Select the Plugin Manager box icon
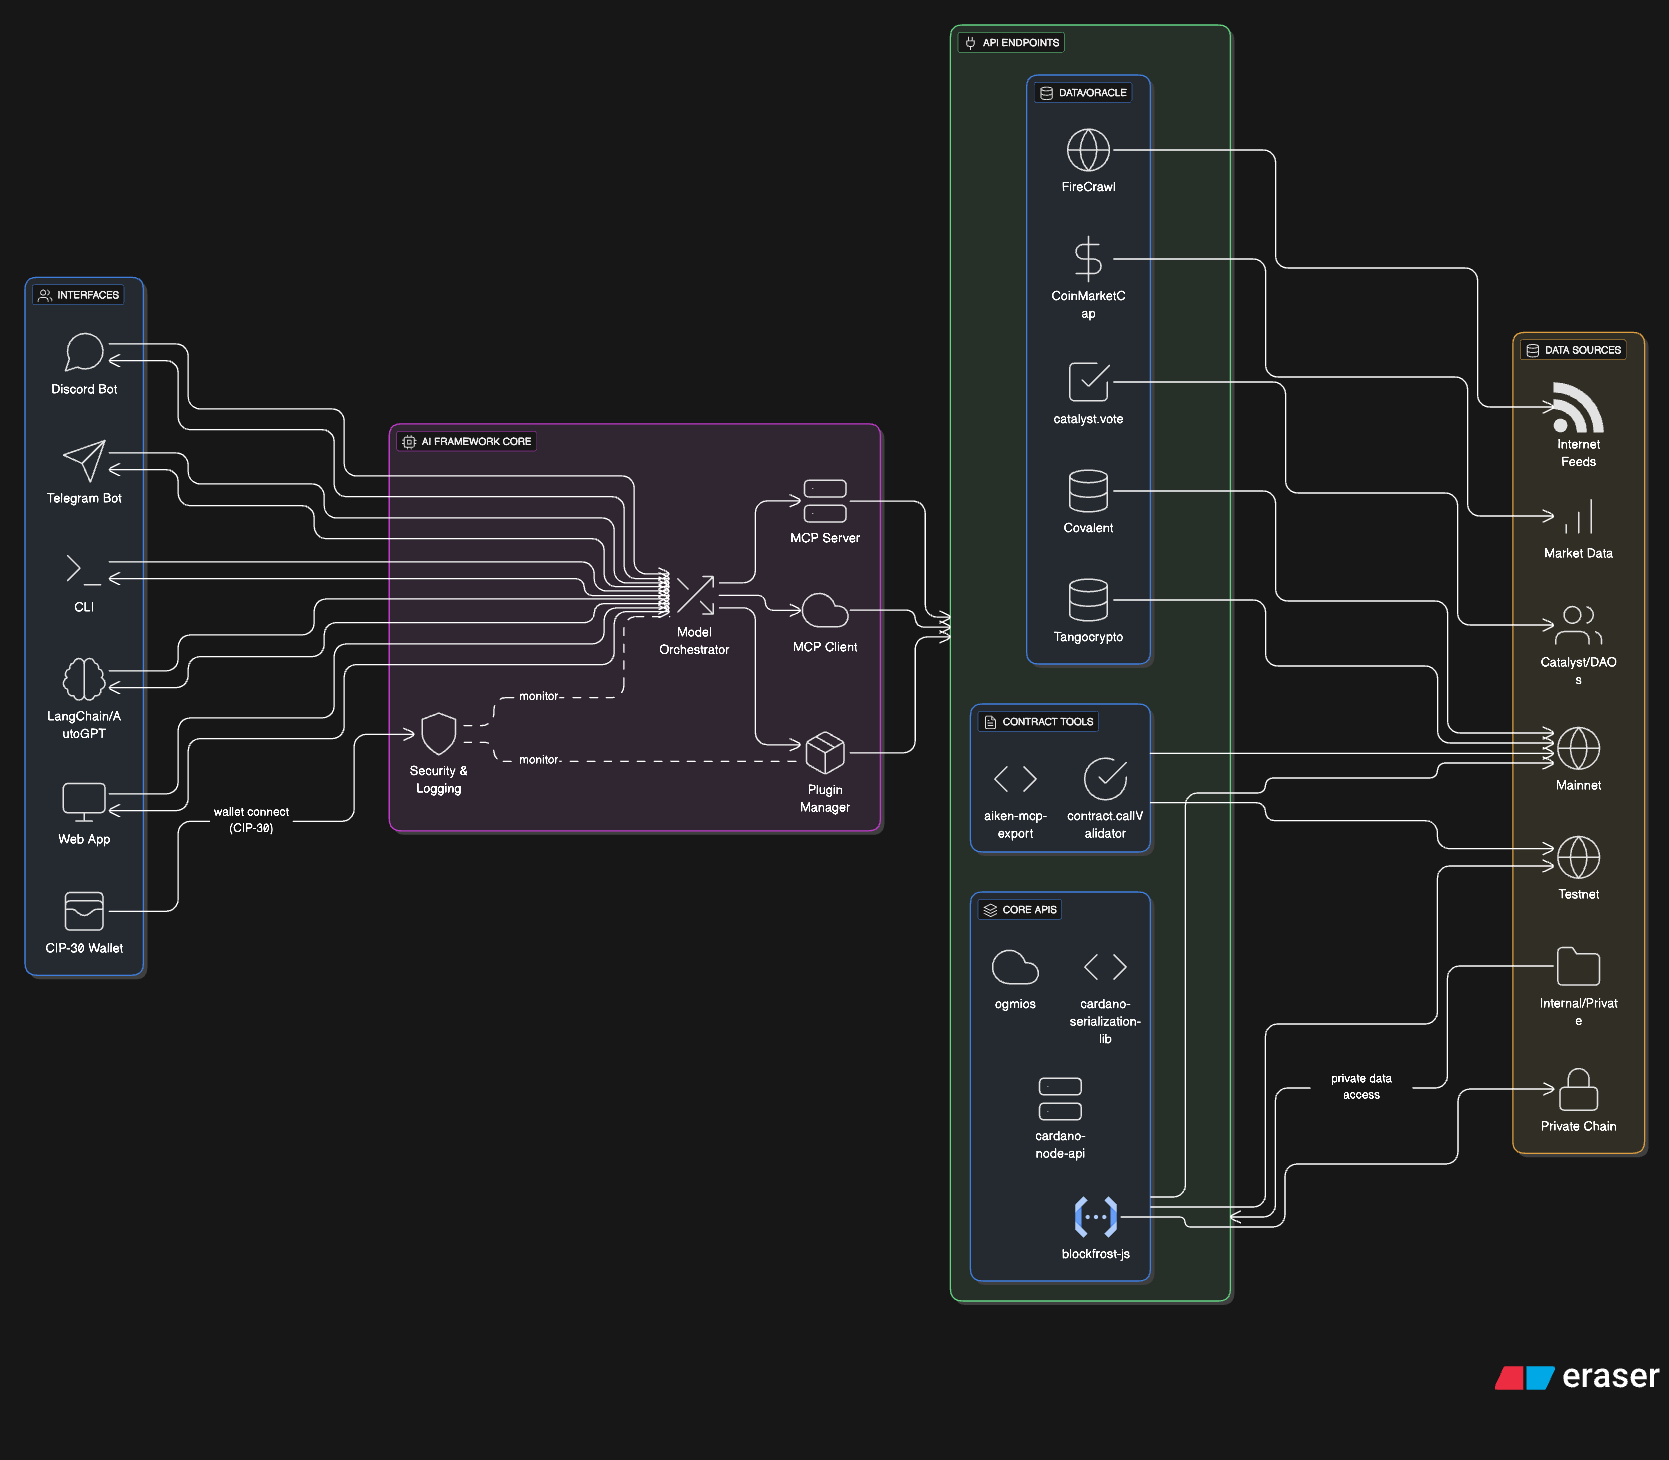Screen dimensions: 1669x1460 825,753
